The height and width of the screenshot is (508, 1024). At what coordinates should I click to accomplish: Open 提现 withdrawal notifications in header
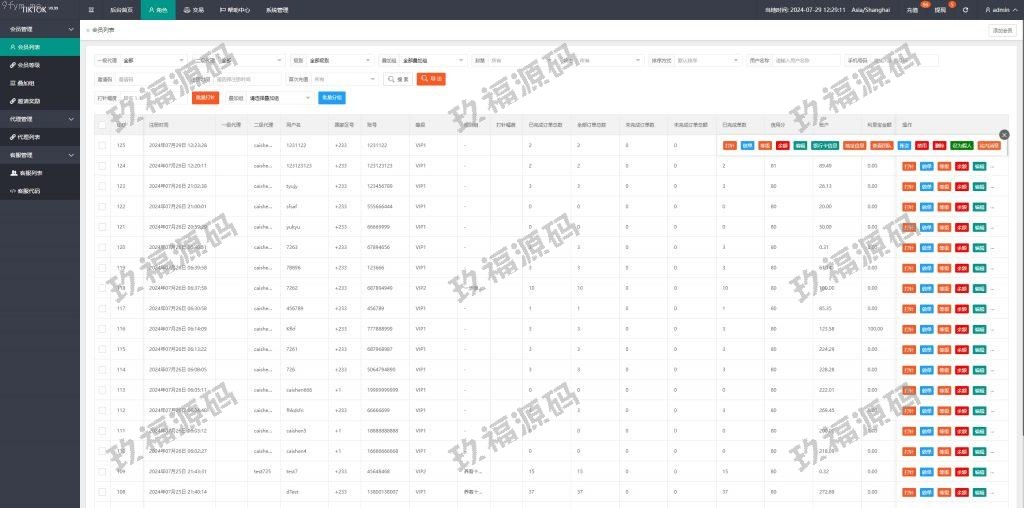[x=940, y=9]
